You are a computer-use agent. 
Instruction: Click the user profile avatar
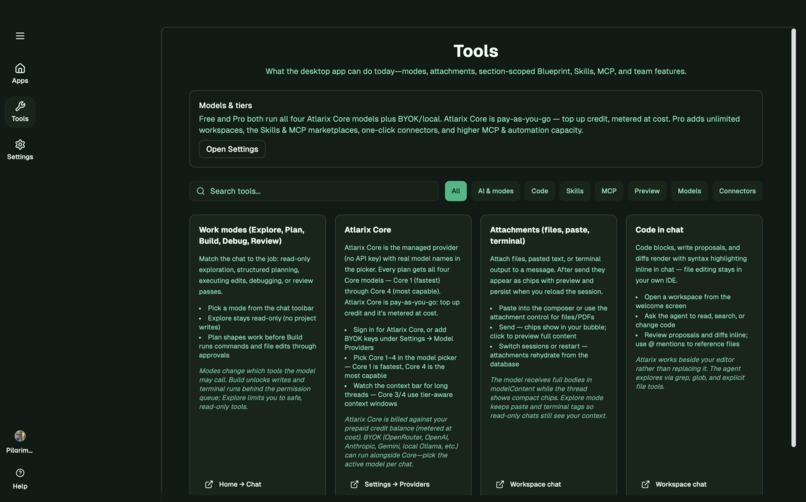[20, 436]
